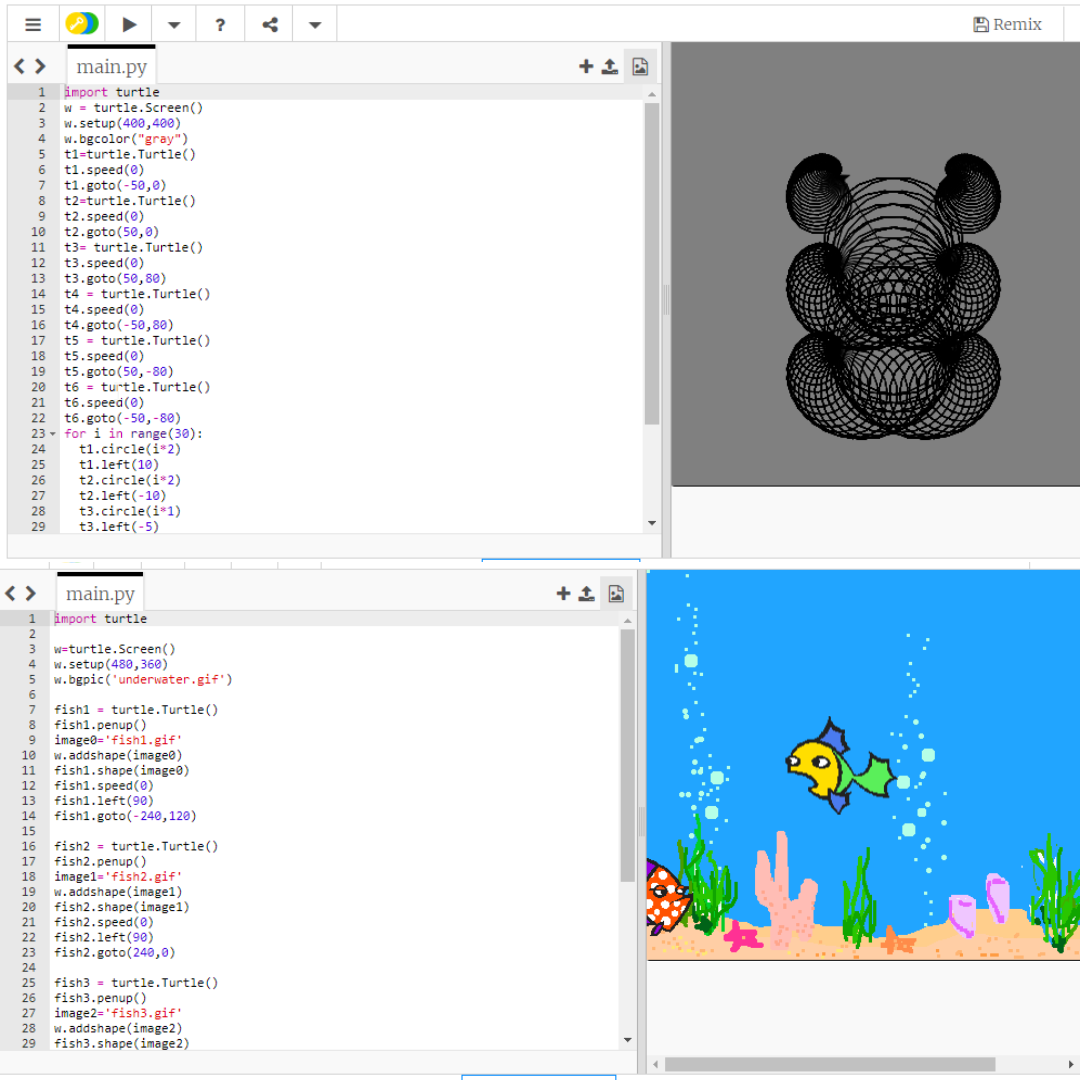The height and width of the screenshot is (1080, 1080).
Task: Go to next file in bottom editor
Action: [x=30, y=593]
